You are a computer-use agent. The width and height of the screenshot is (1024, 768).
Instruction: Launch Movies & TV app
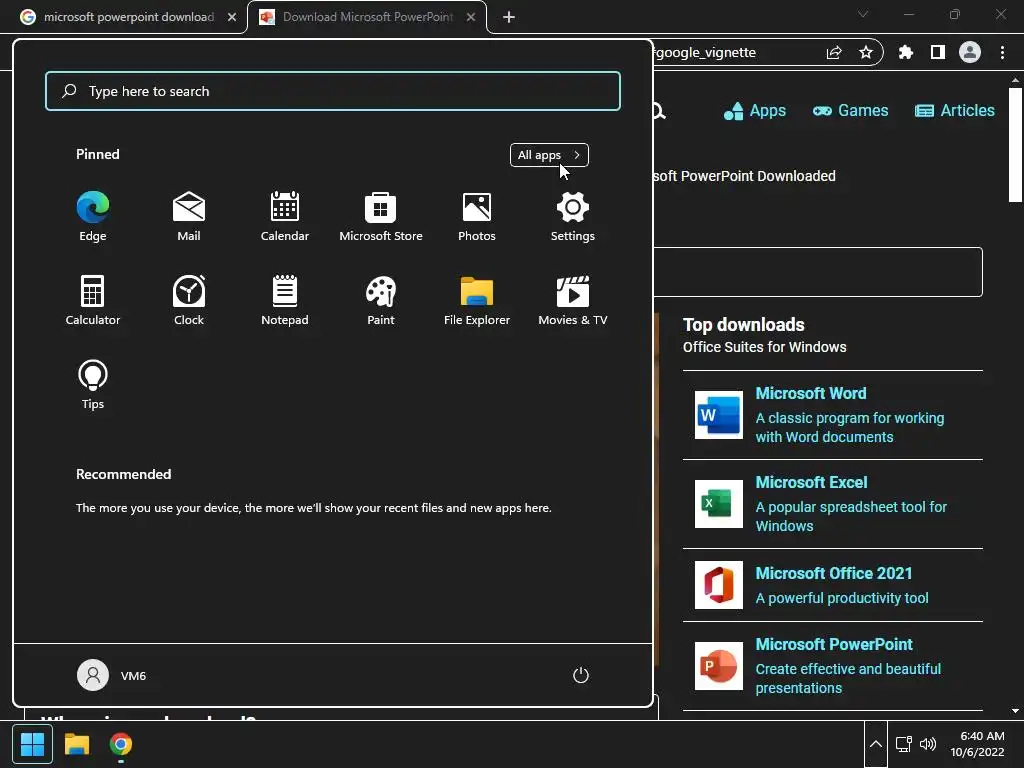pyautogui.click(x=573, y=300)
